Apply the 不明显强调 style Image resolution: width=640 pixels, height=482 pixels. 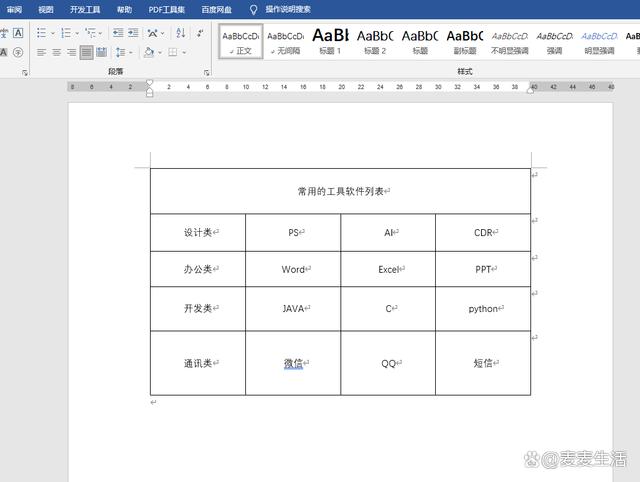pyautogui.click(x=510, y=42)
